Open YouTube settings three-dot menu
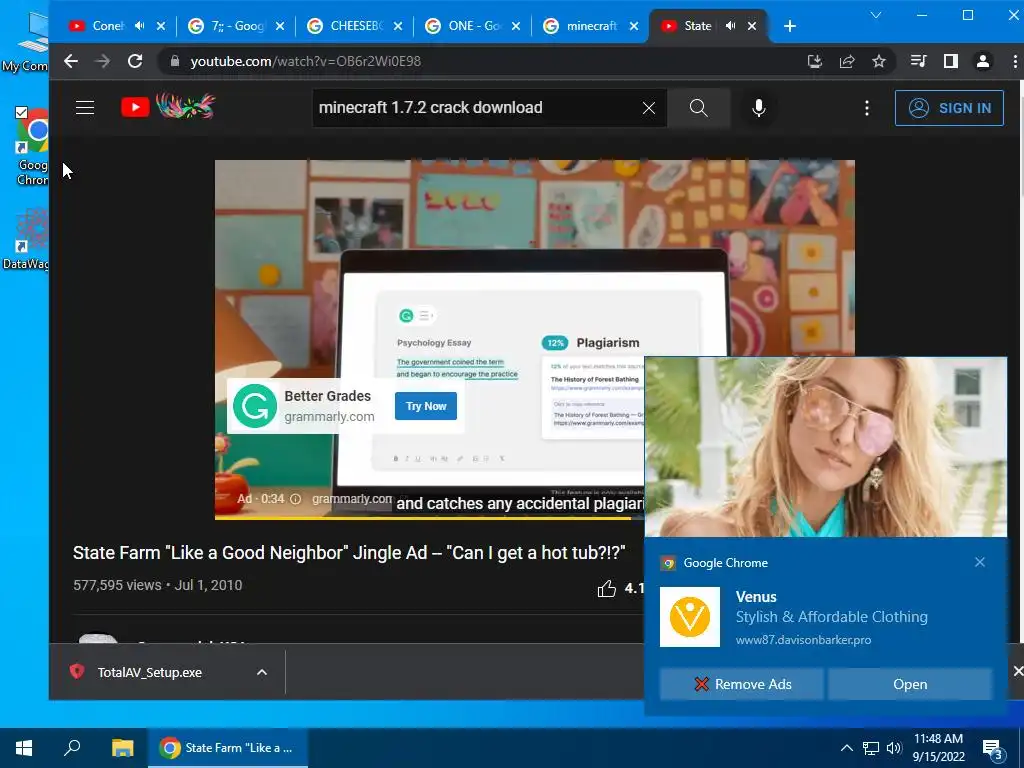 click(867, 108)
